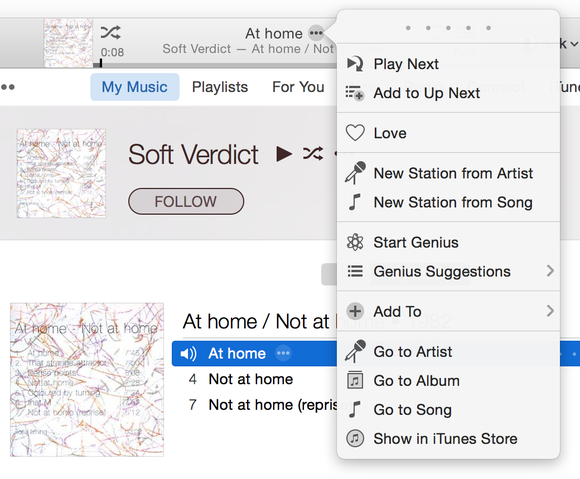The image size is (580, 479).
Task: Click the music note icon beside New Station from Song
Action: coord(354,202)
